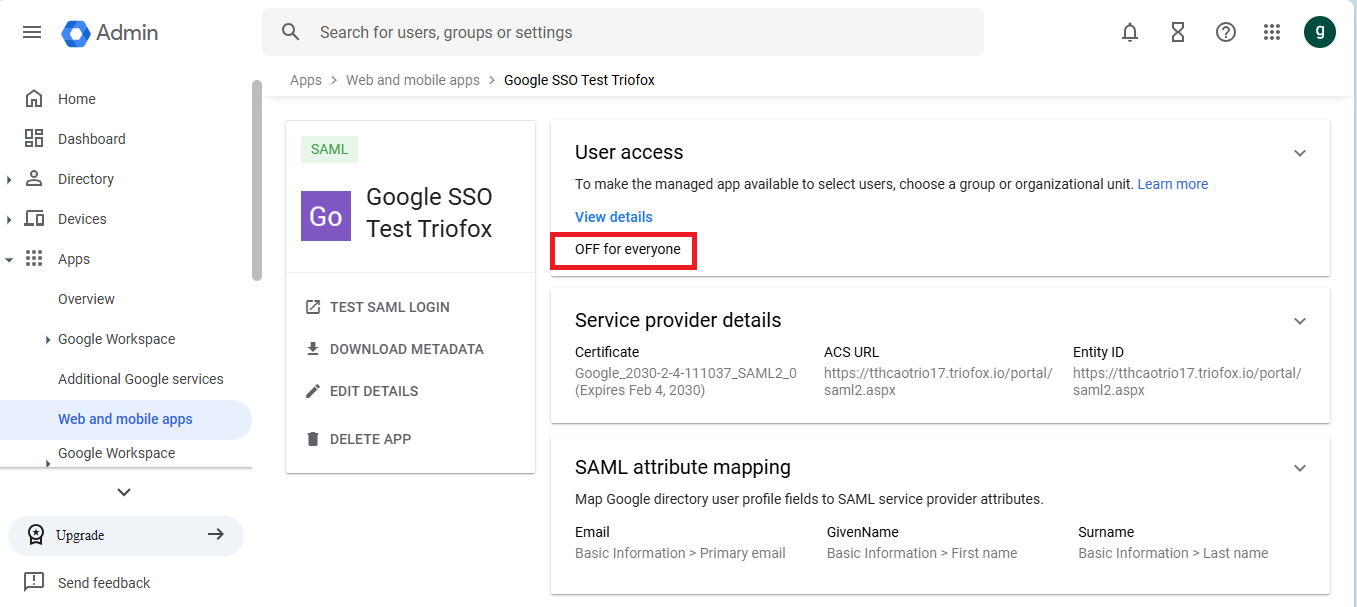The image size is (1357, 607).
Task: Click the Service provider details heading
Action: [x=678, y=320]
